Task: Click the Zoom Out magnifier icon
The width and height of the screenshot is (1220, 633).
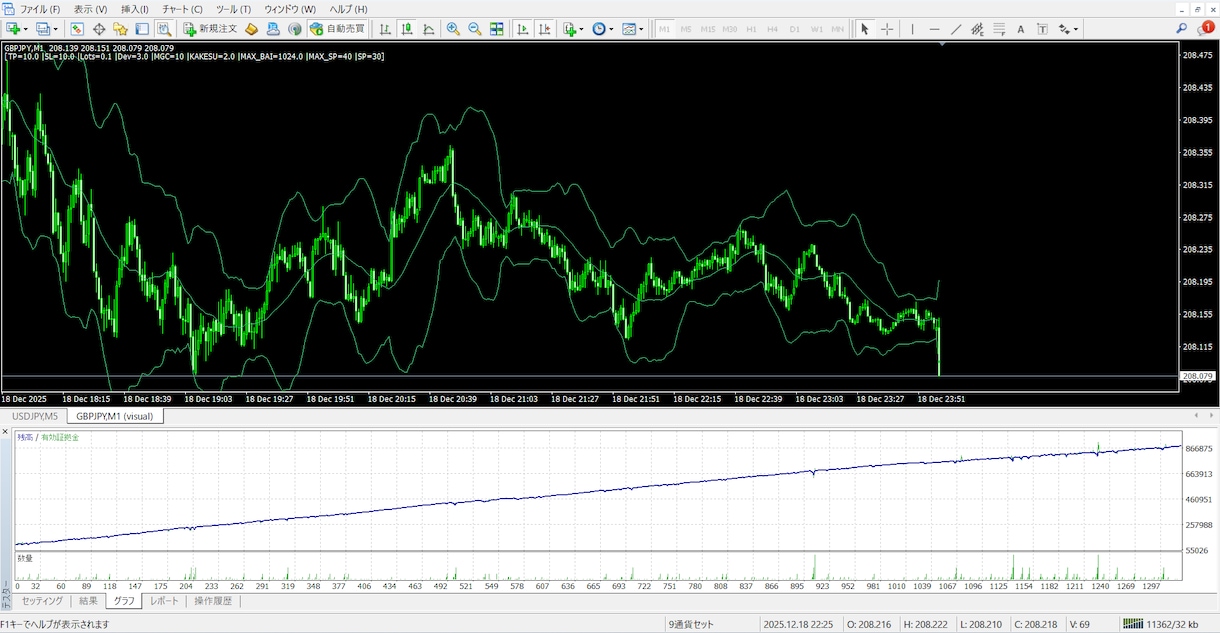Action: coord(475,29)
